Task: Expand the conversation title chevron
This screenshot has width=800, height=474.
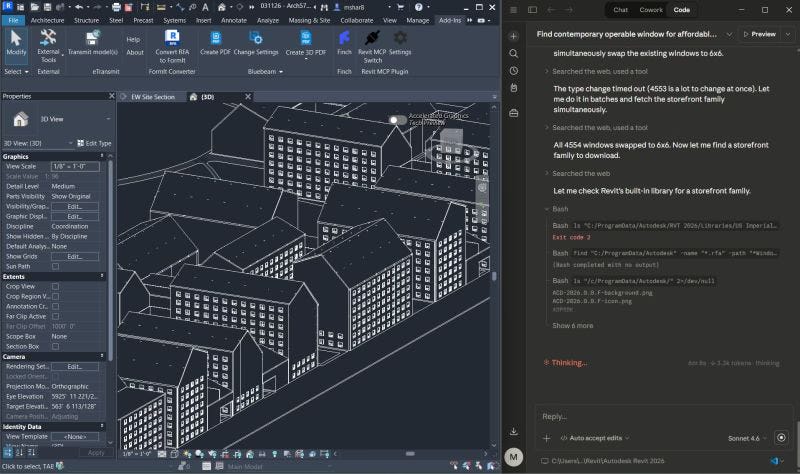Action: [x=729, y=34]
